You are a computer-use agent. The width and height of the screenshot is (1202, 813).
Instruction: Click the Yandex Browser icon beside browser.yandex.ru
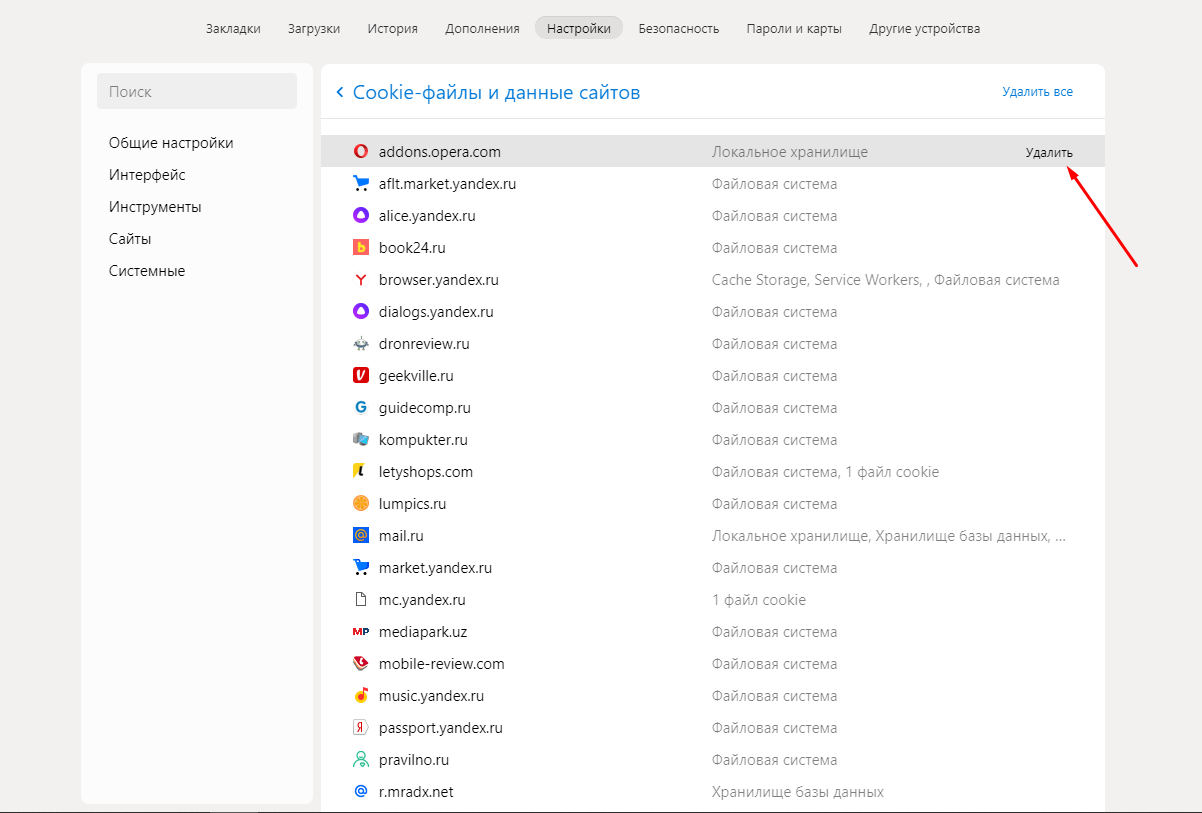361,280
